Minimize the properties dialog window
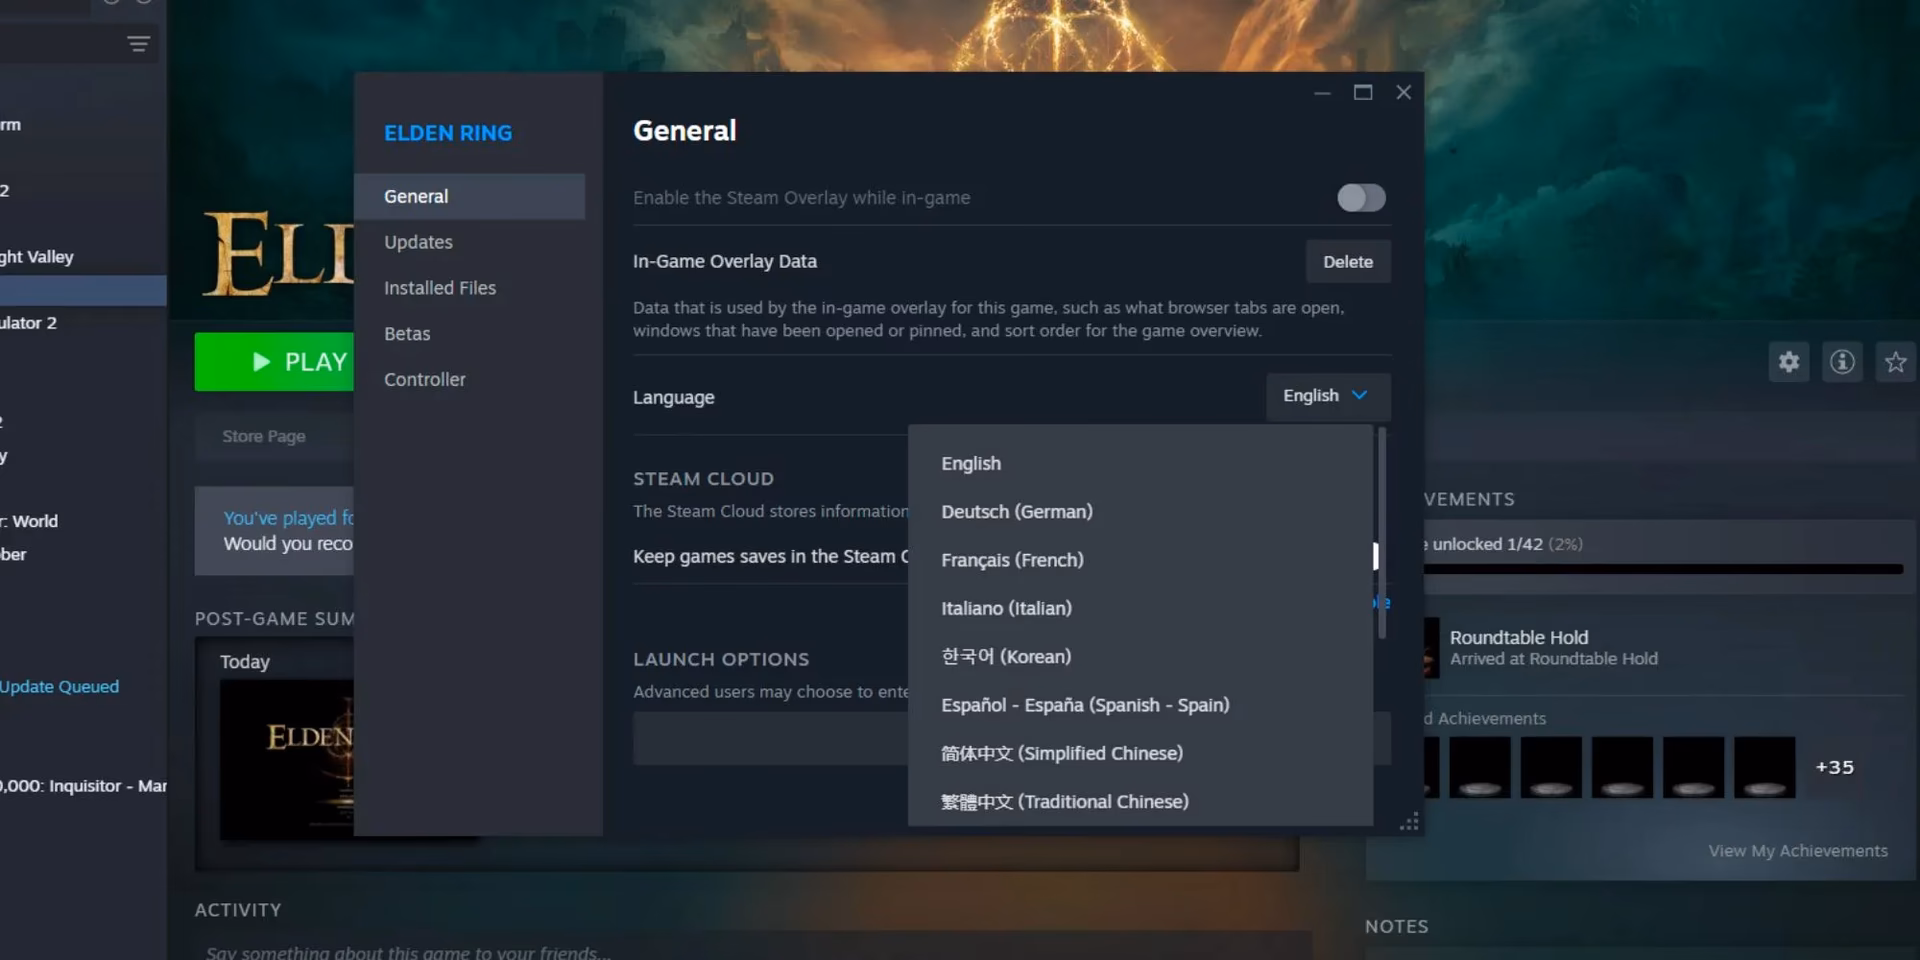The image size is (1920, 960). tap(1322, 93)
